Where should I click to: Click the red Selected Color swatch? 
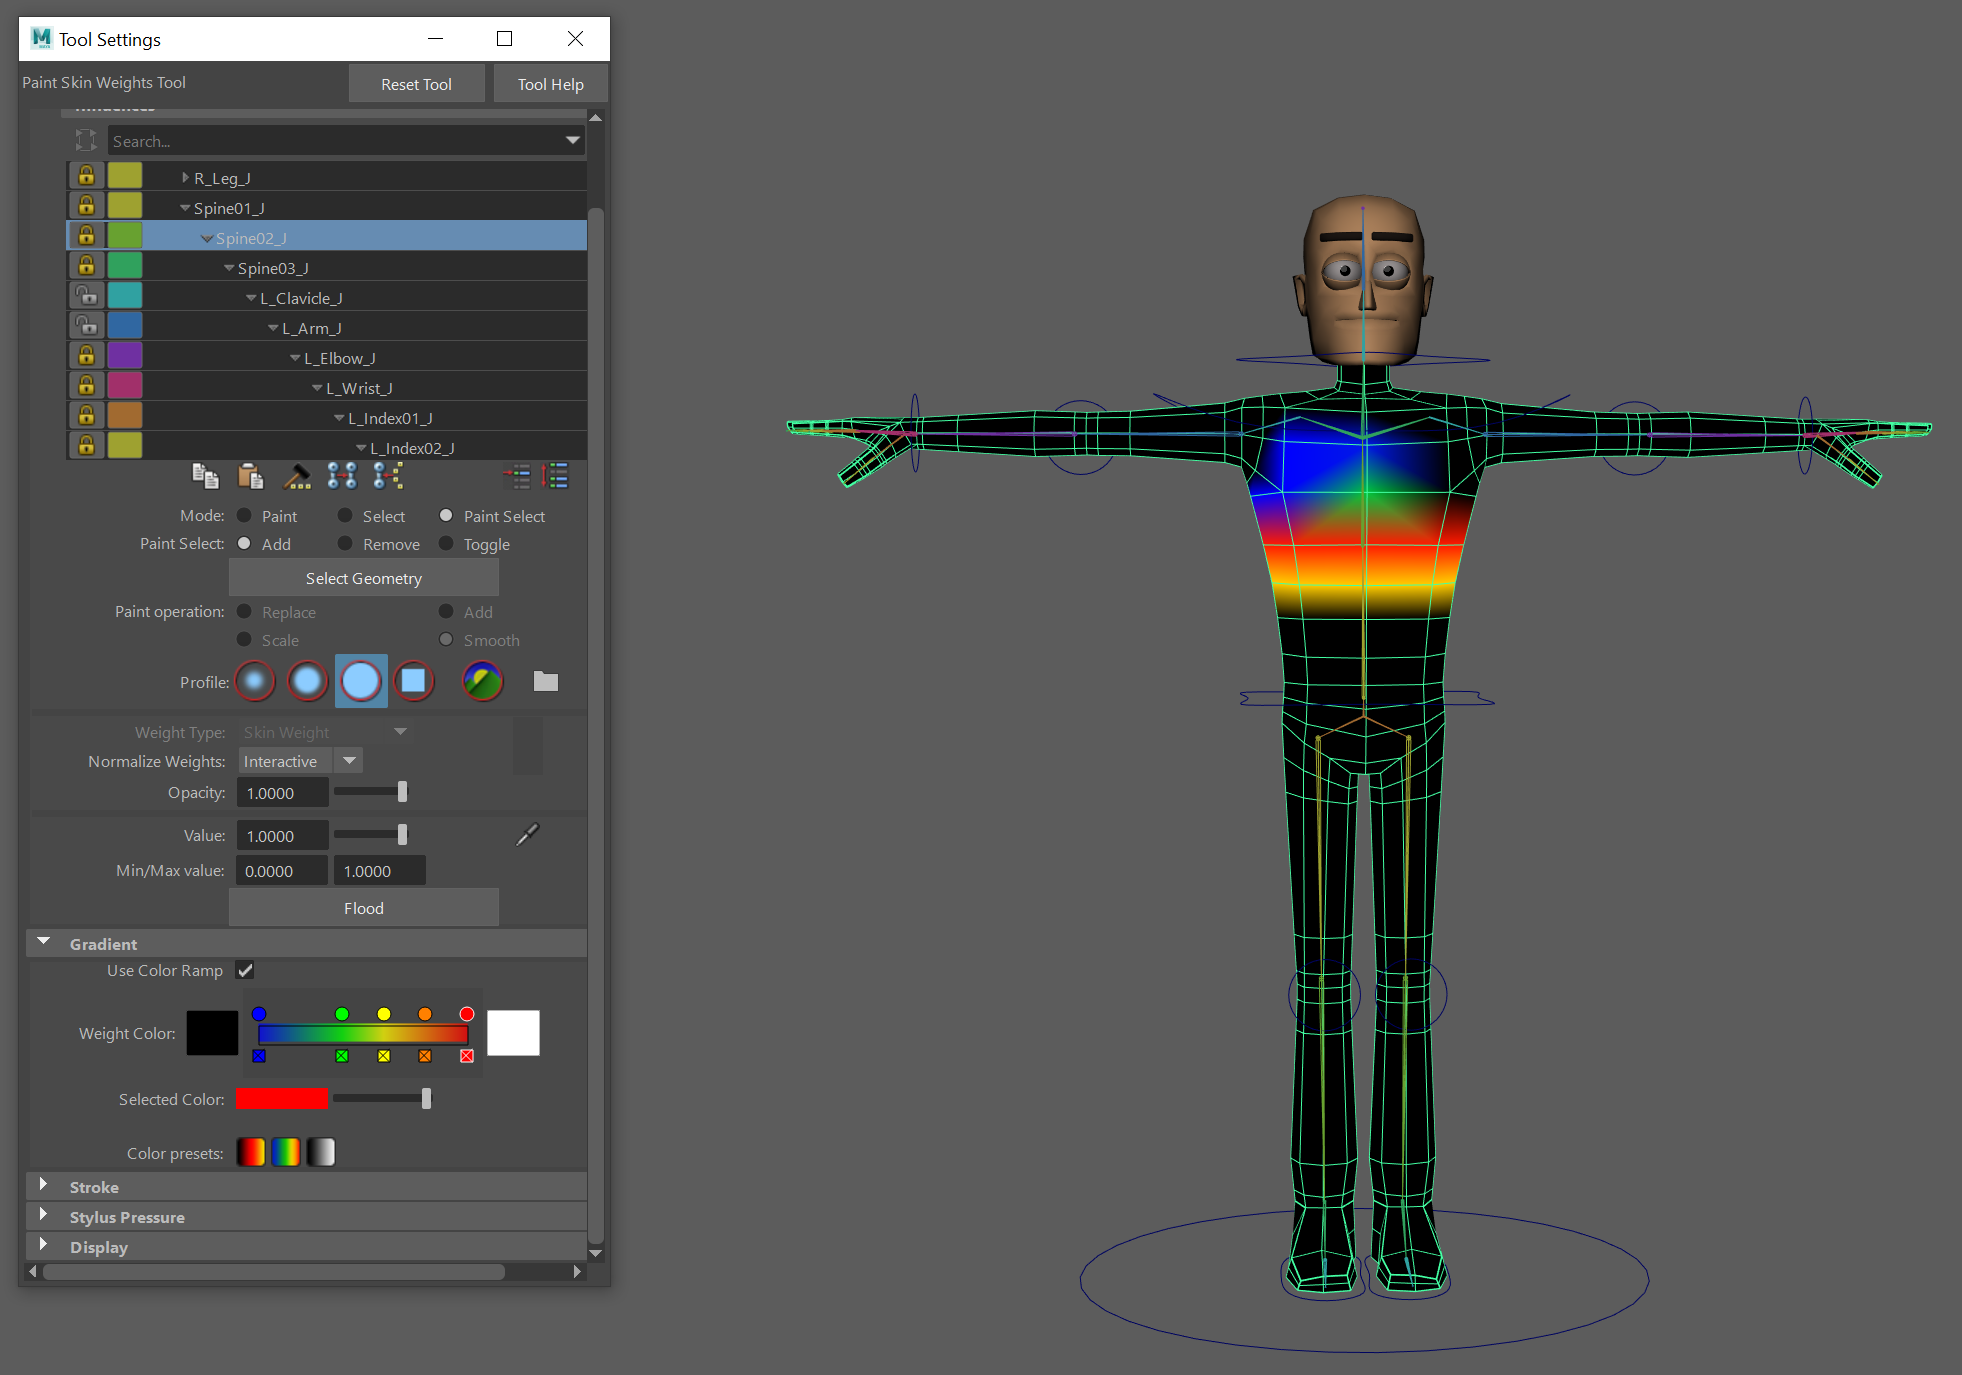tap(281, 1099)
